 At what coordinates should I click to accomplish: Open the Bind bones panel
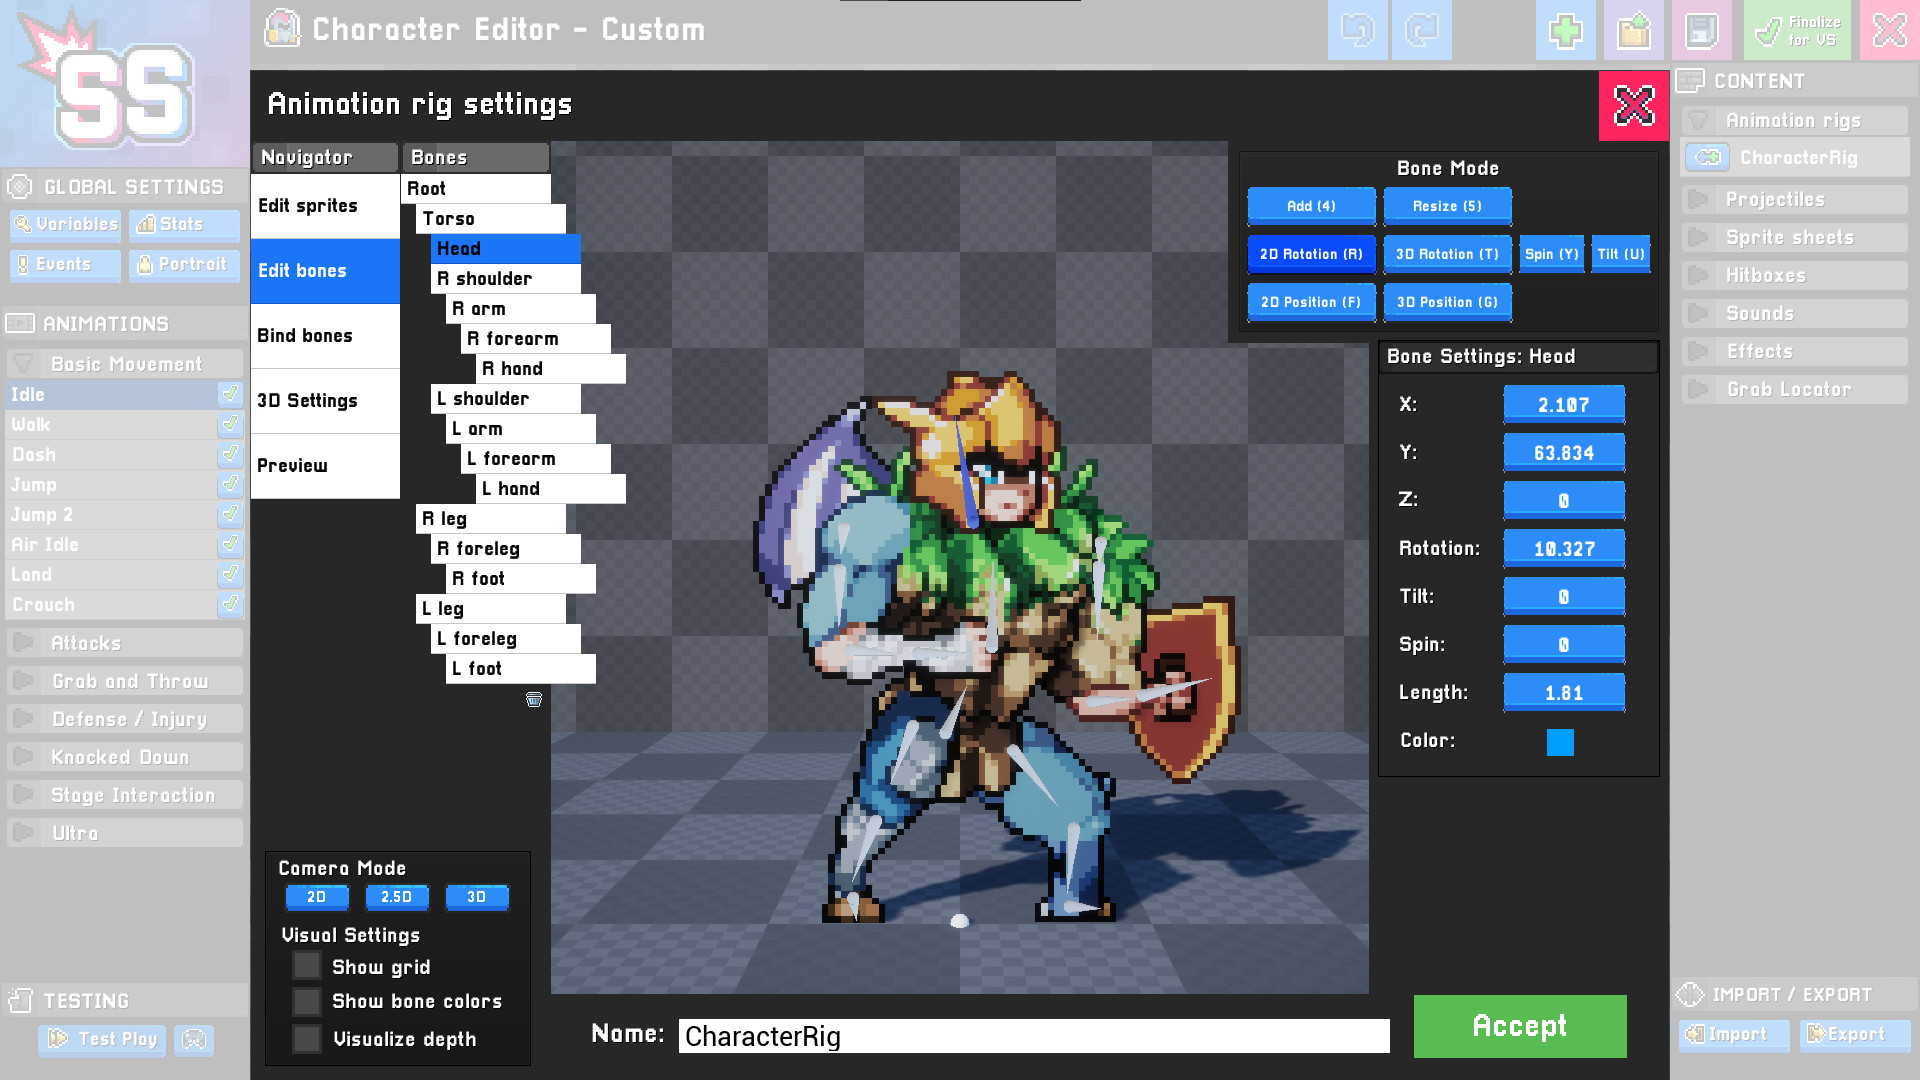coord(305,335)
